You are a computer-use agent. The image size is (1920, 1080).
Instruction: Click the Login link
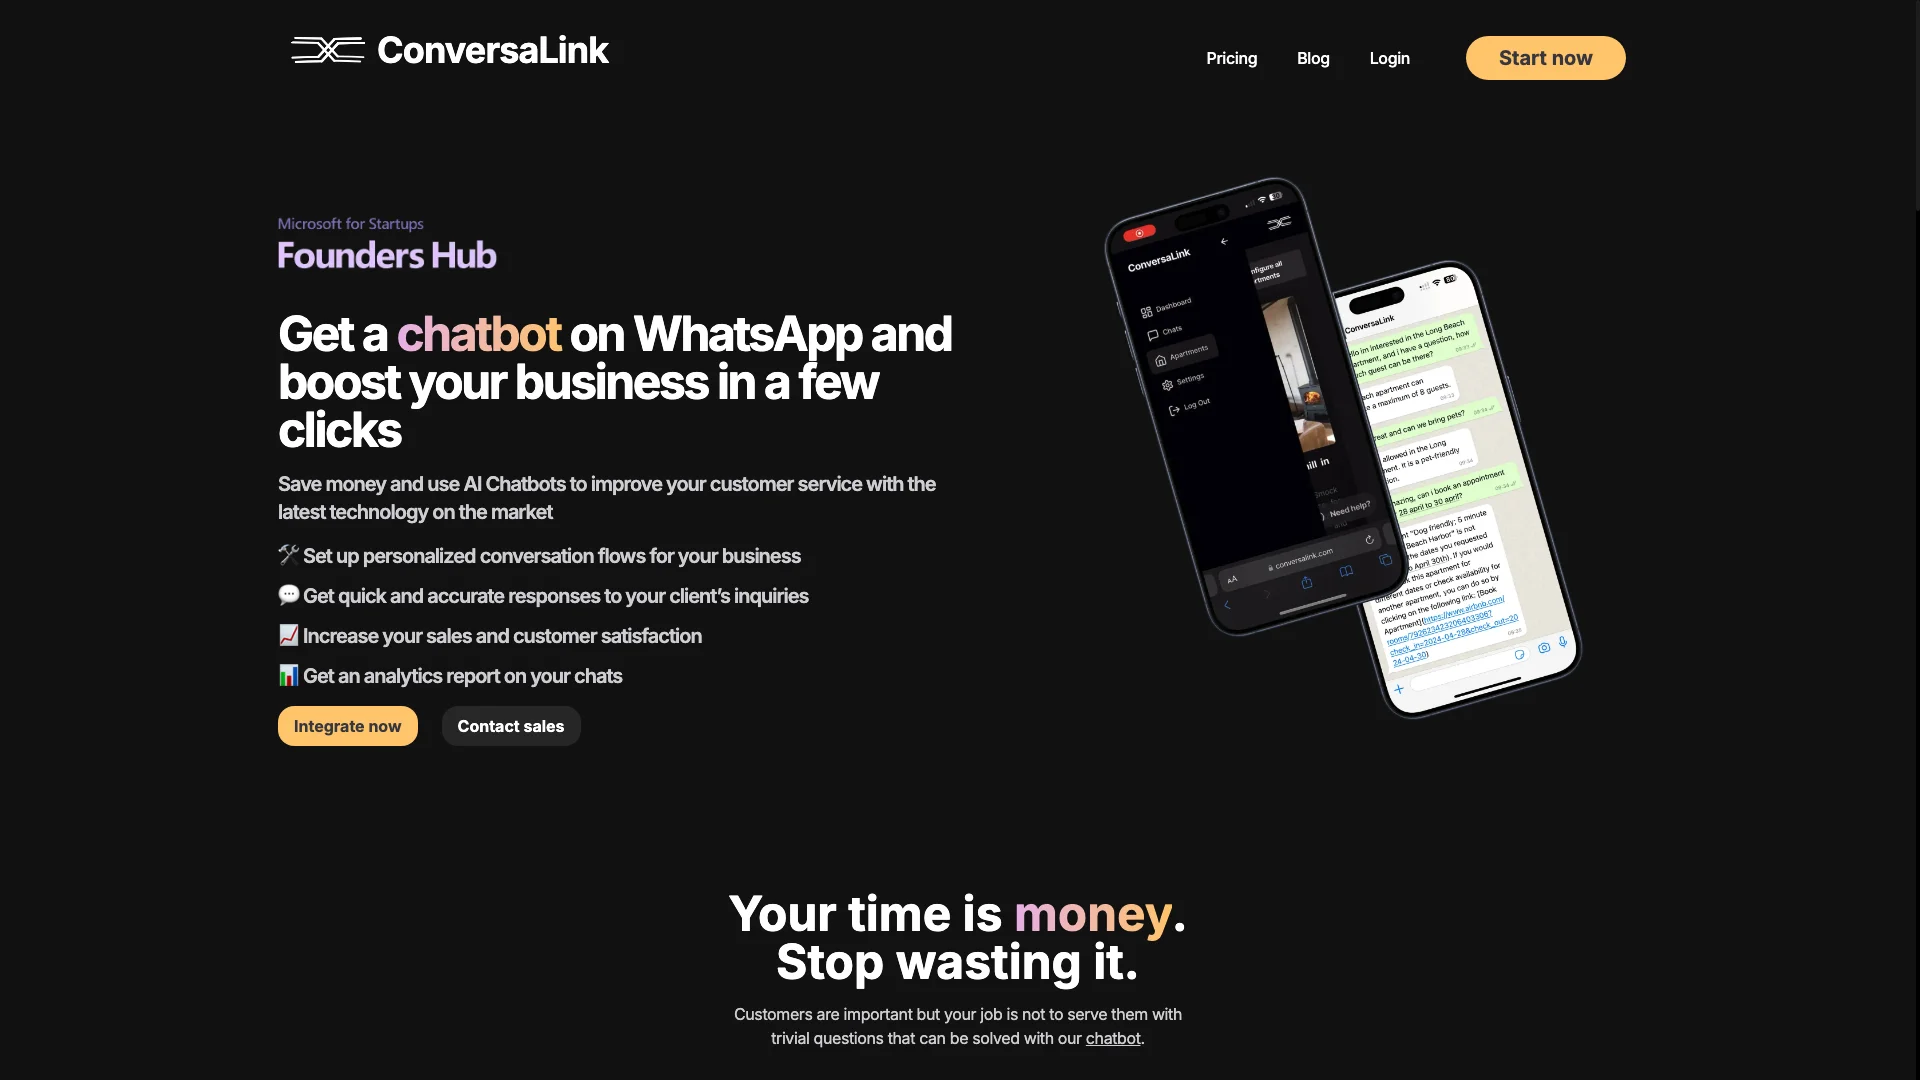click(x=1389, y=58)
